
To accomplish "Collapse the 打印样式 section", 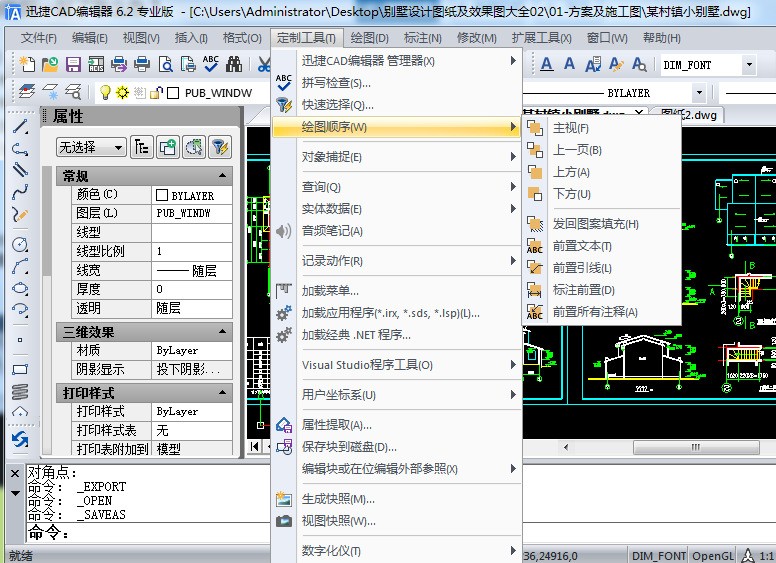I will click(x=222, y=393).
